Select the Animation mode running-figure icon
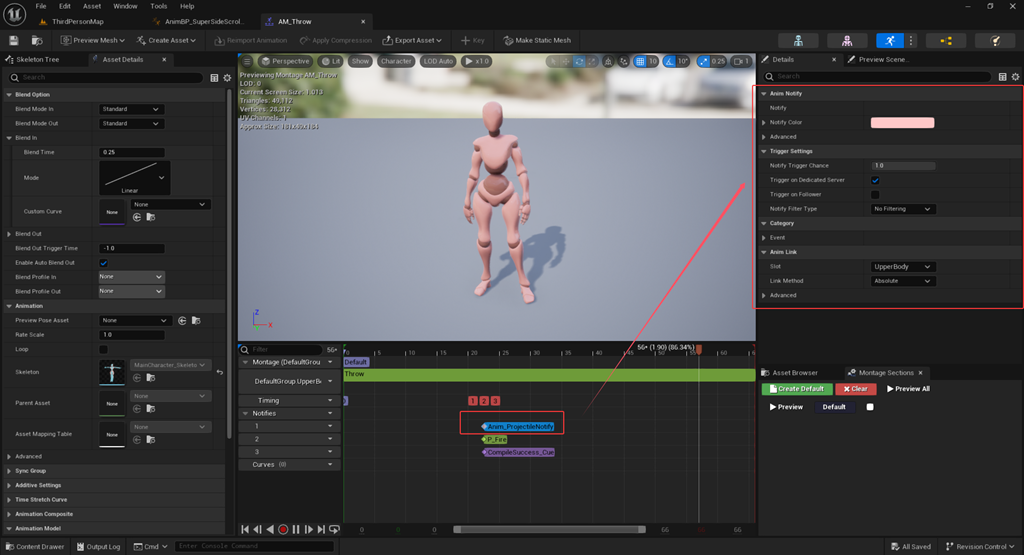1024x555 pixels. coord(889,40)
